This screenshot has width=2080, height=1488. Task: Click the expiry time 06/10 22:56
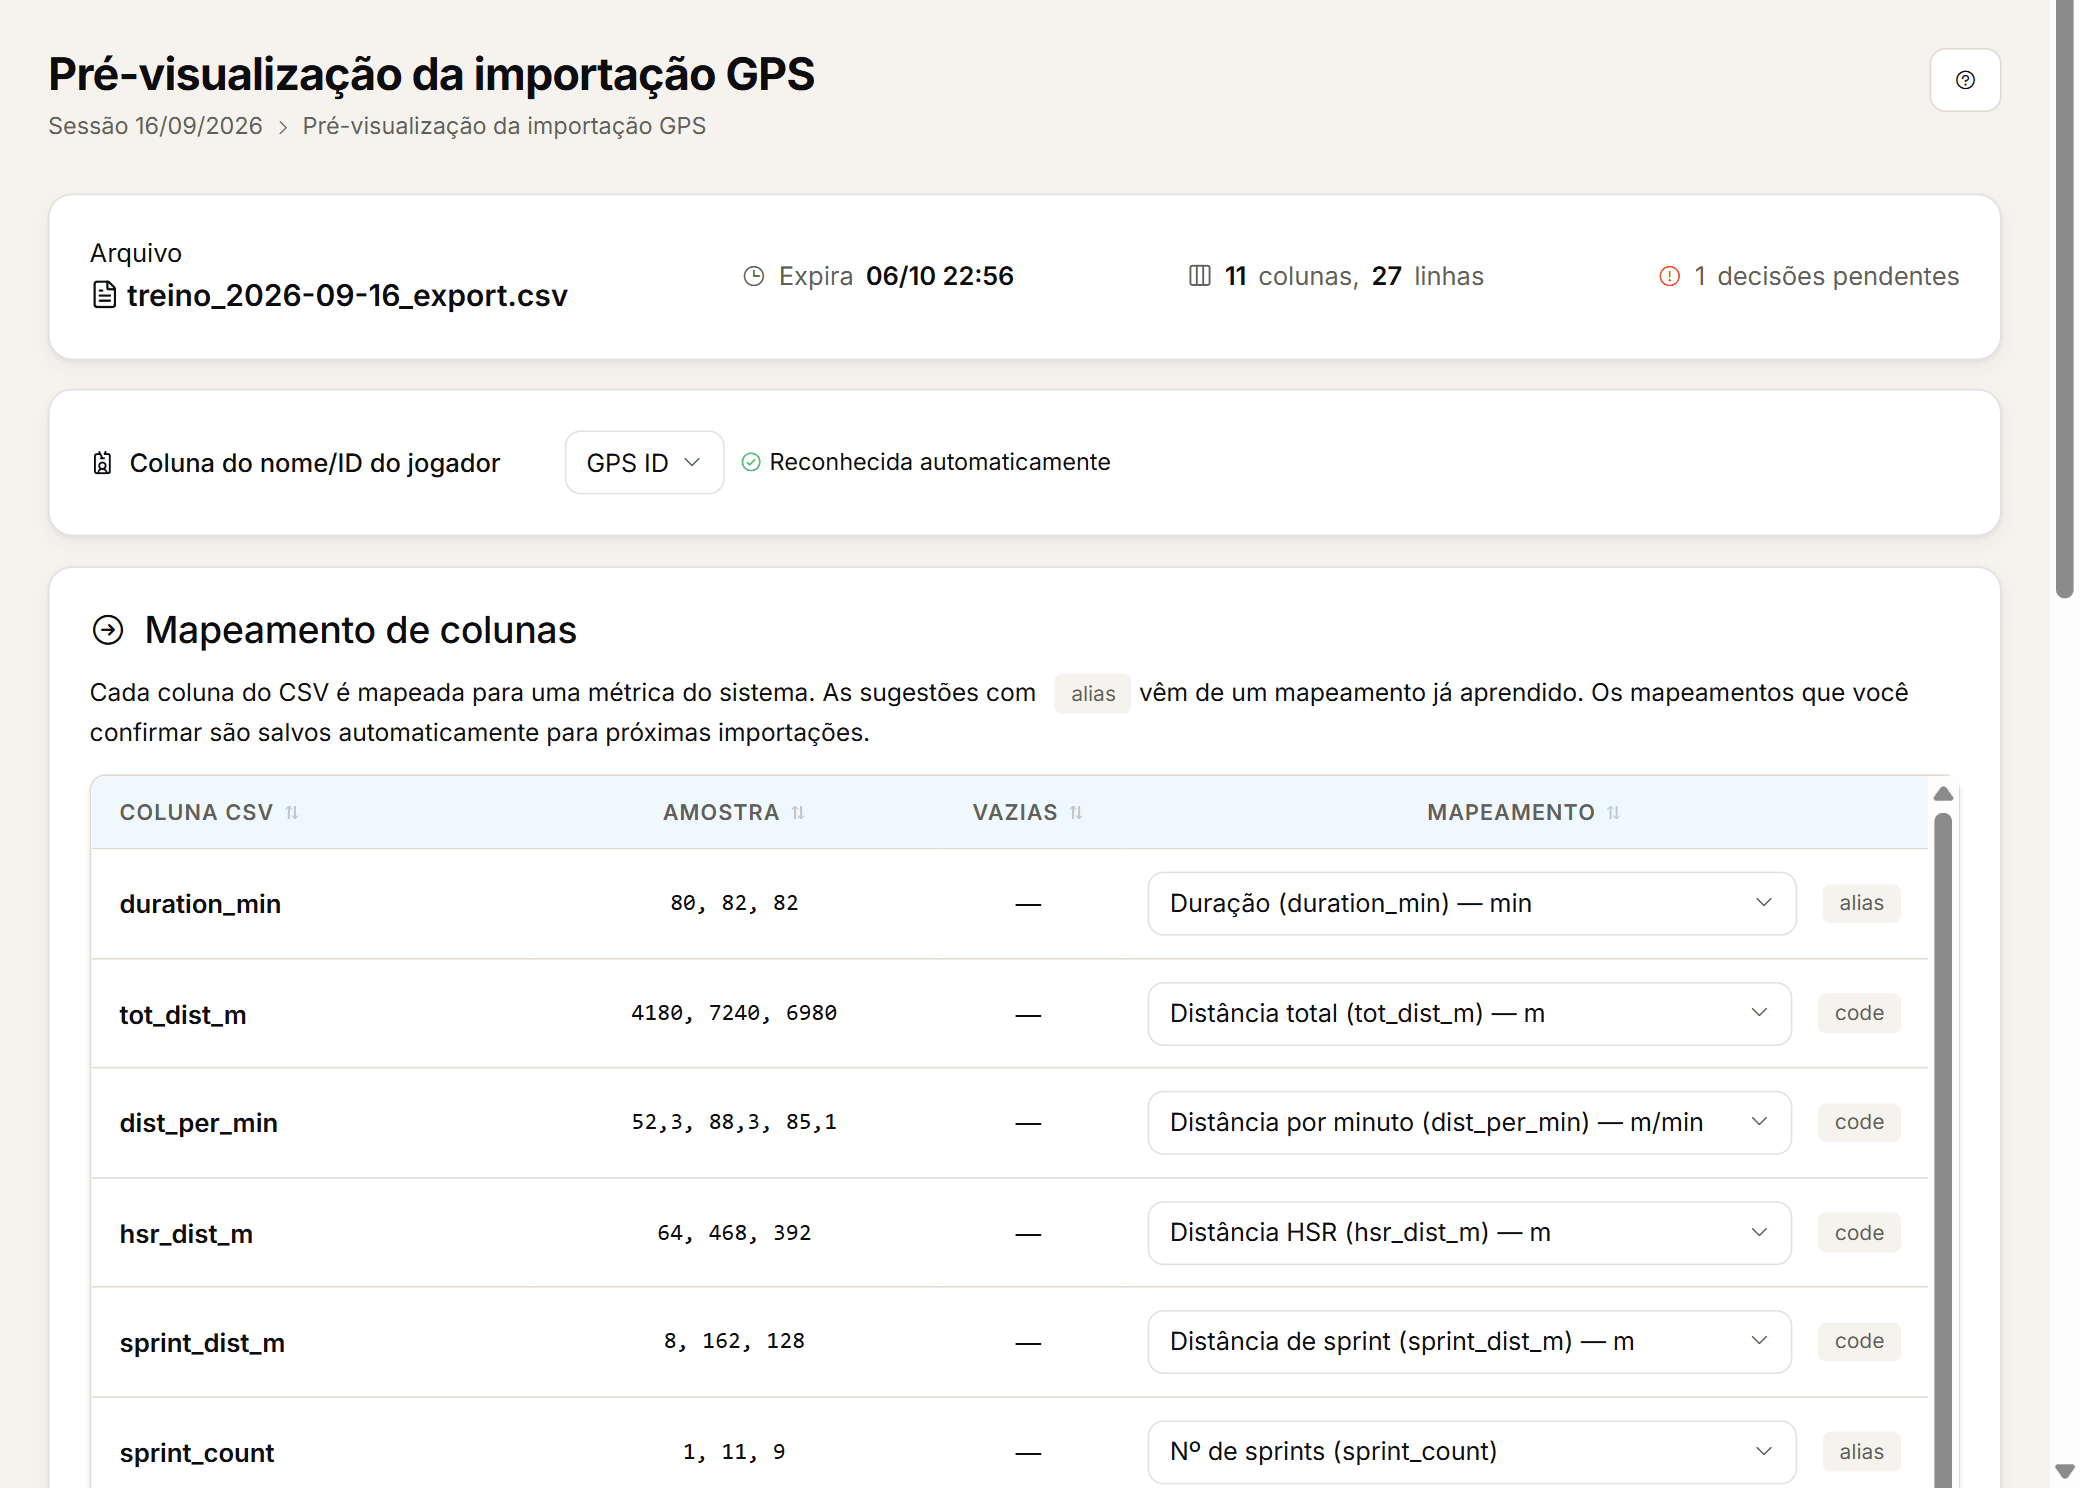tap(940, 276)
